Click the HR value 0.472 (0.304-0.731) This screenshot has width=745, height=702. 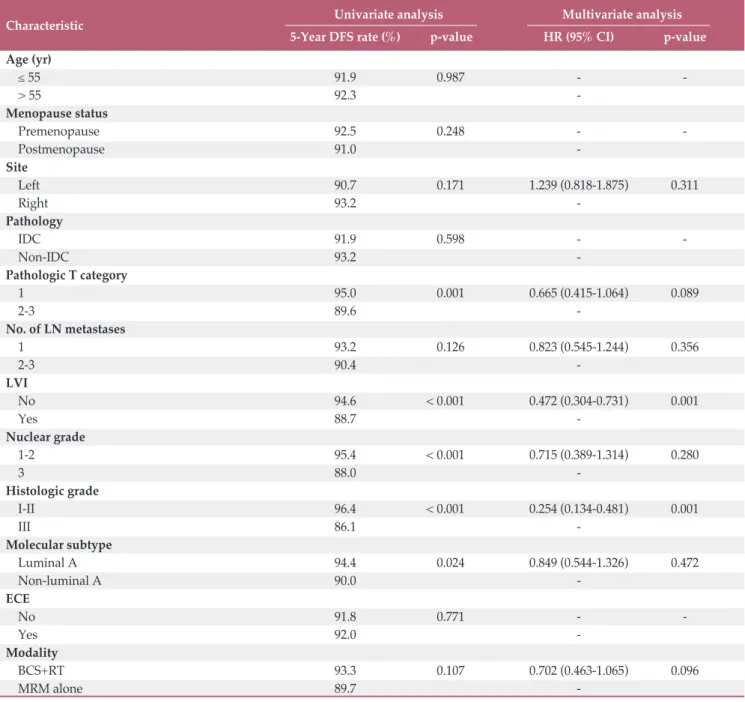579,401
